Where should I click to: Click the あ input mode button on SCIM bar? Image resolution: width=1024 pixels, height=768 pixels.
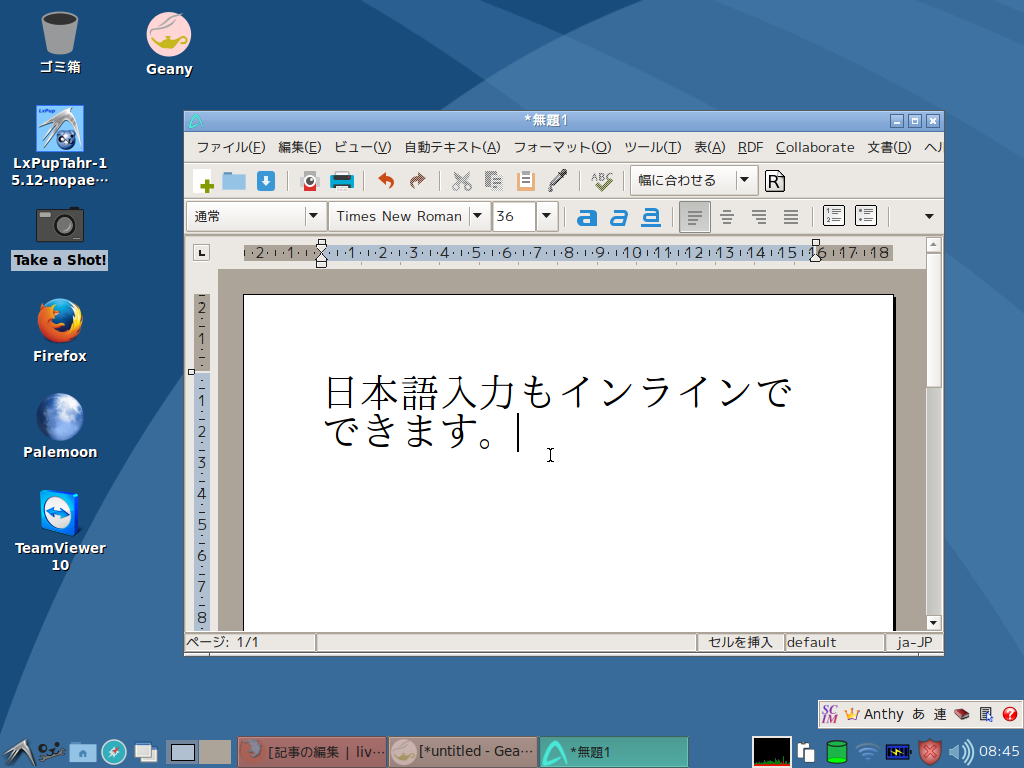(x=918, y=714)
